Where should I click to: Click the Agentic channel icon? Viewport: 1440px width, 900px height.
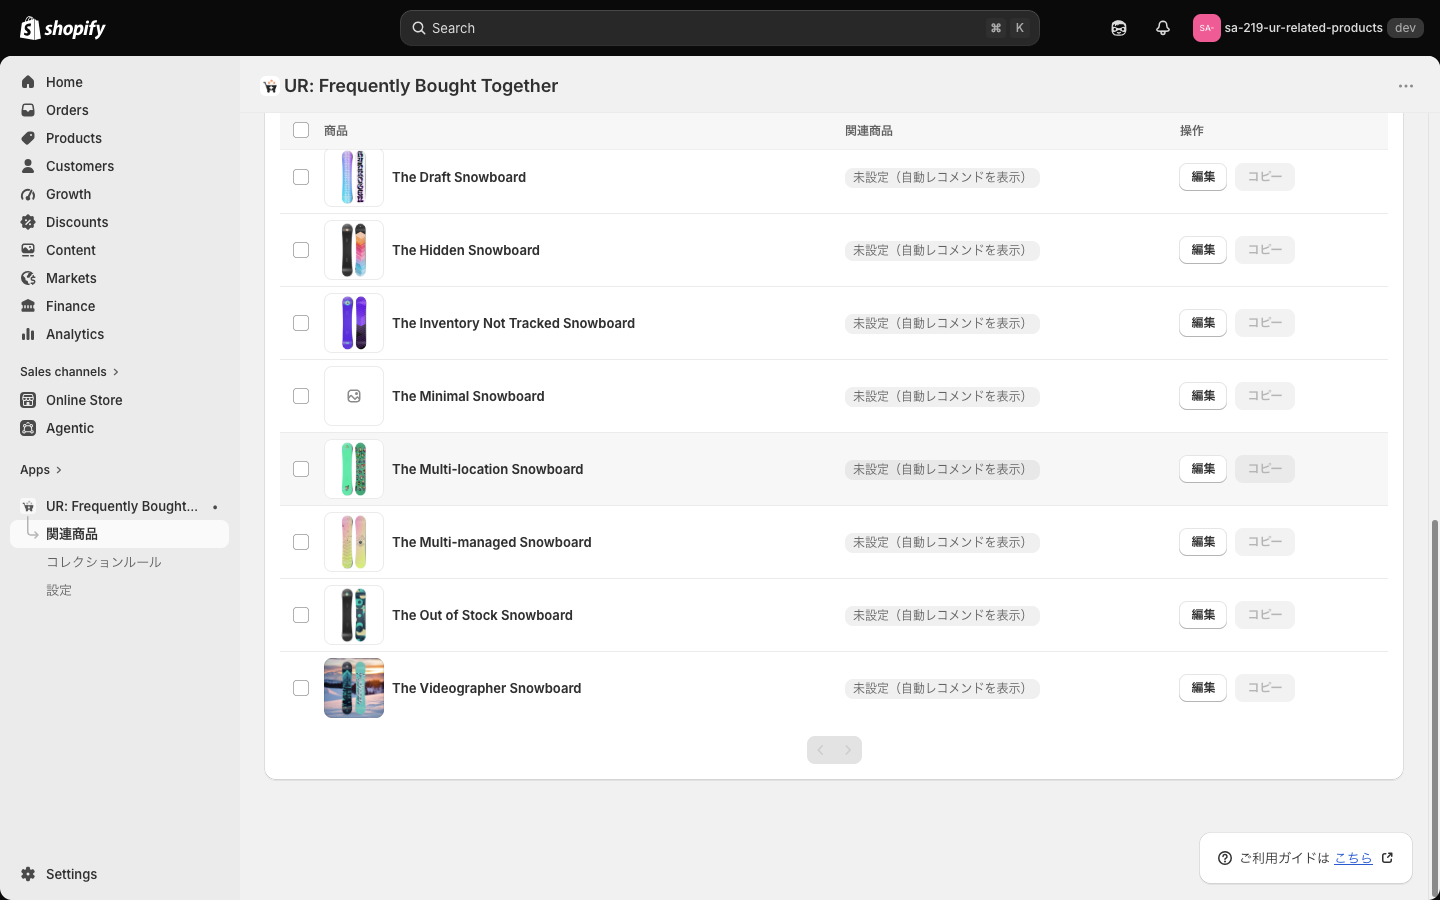coord(28,428)
